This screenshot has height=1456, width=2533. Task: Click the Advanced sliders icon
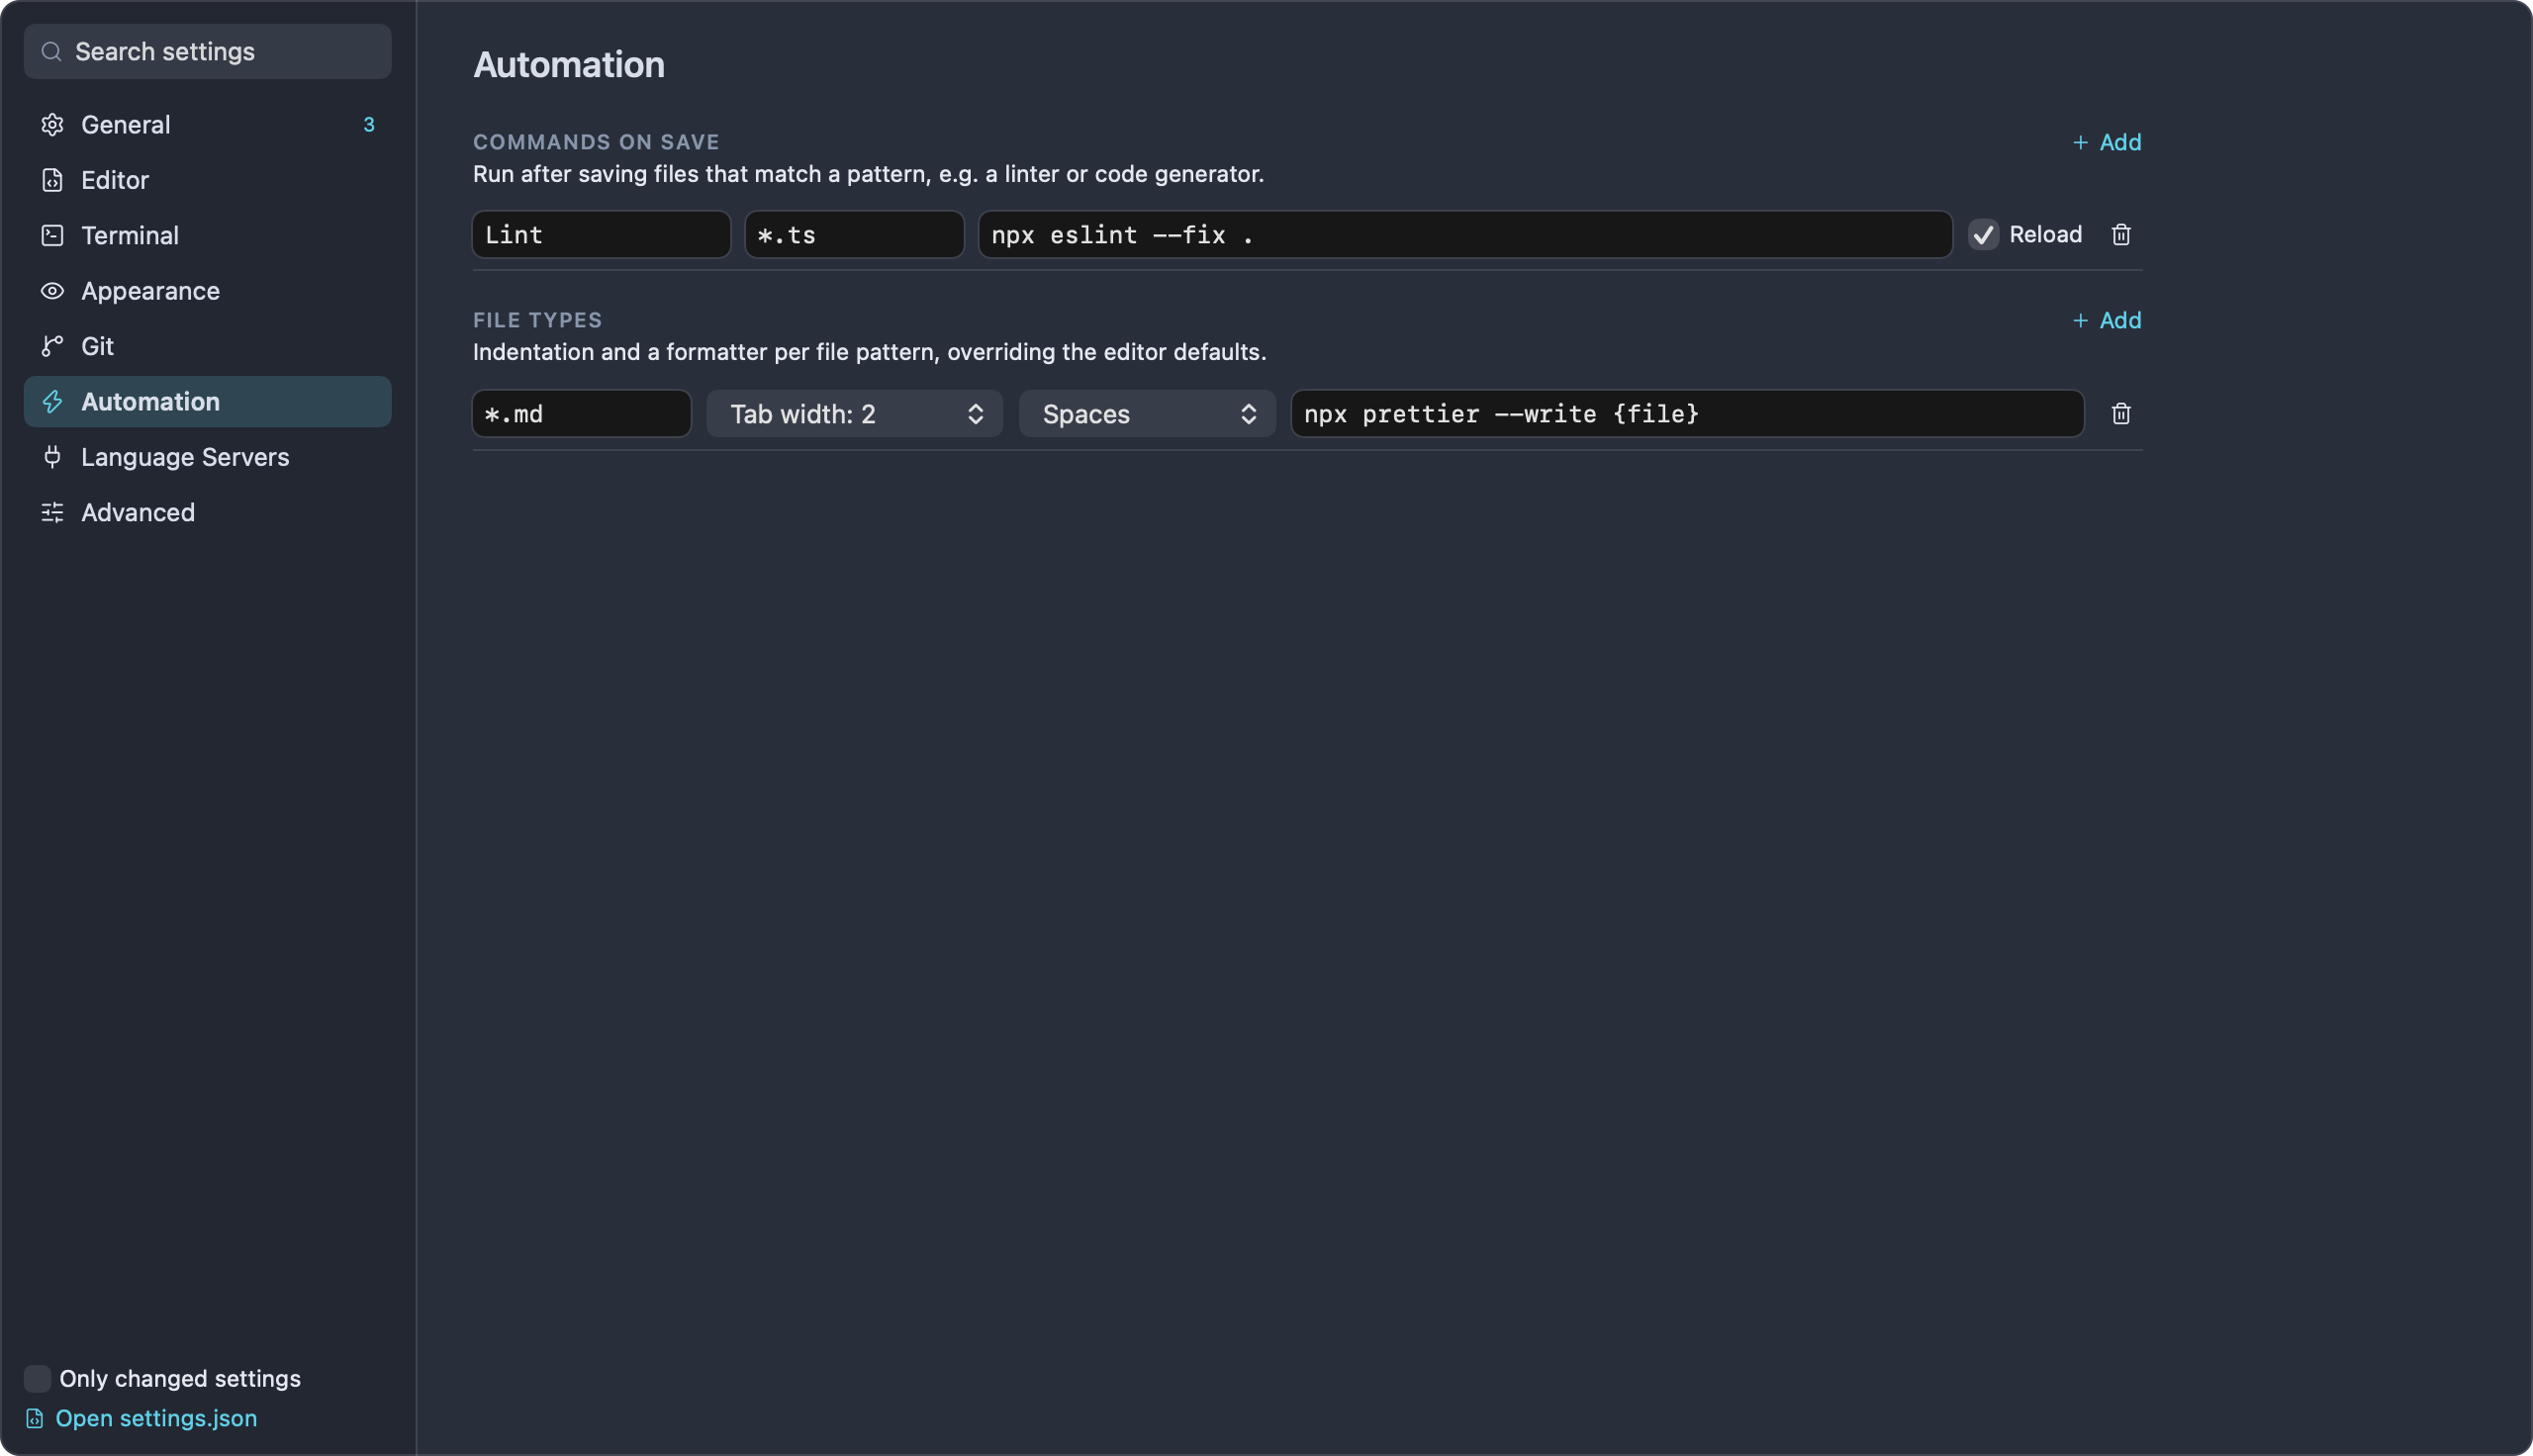click(x=52, y=512)
